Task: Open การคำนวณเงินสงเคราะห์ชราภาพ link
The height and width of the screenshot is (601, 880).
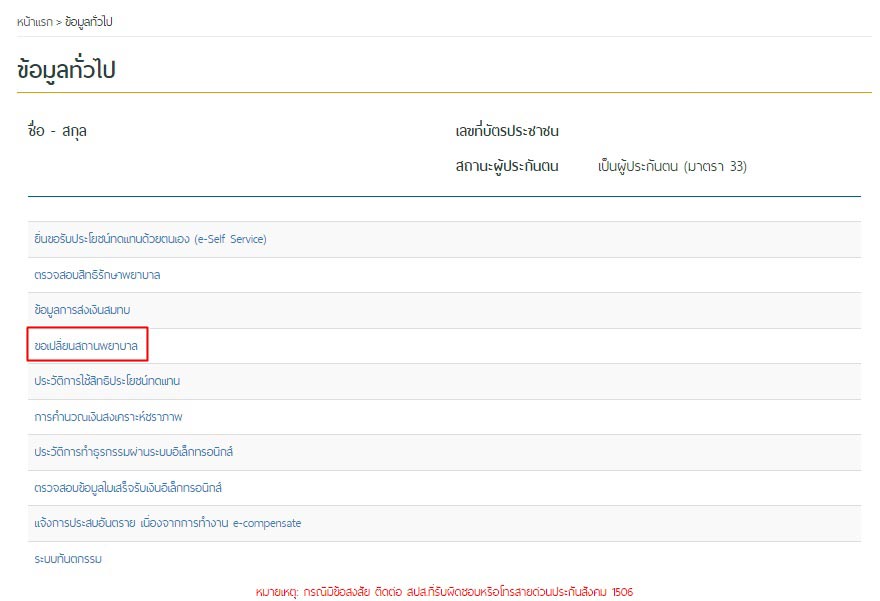Action: coord(108,417)
